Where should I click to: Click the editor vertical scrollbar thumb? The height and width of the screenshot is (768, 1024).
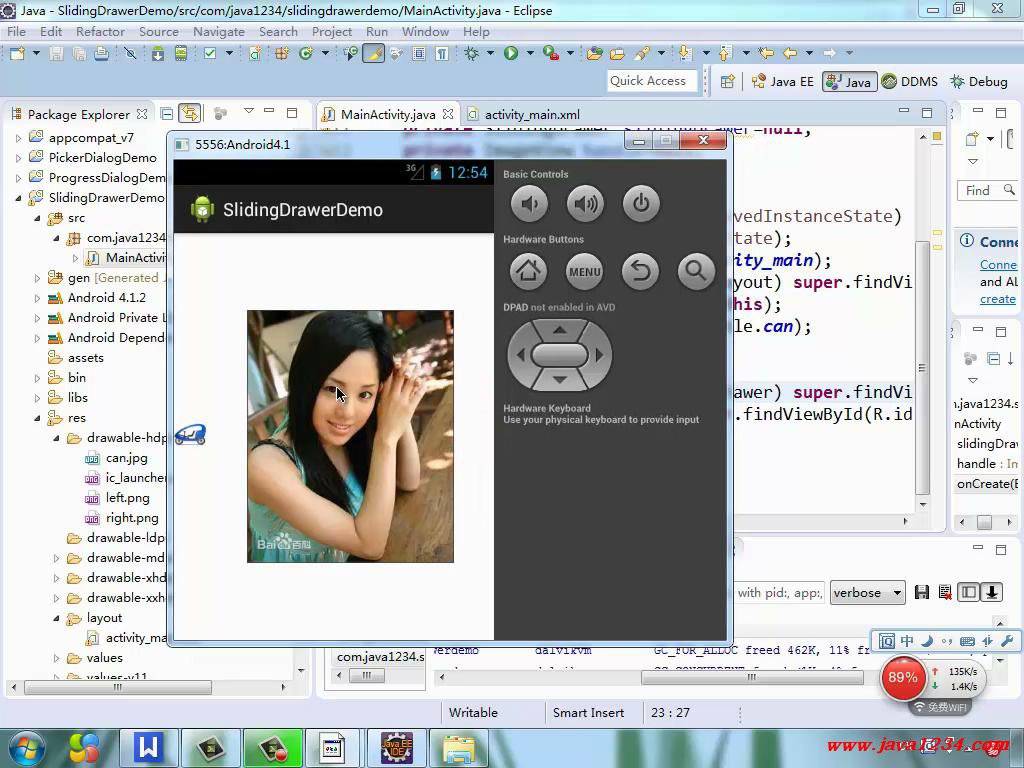tap(922, 368)
